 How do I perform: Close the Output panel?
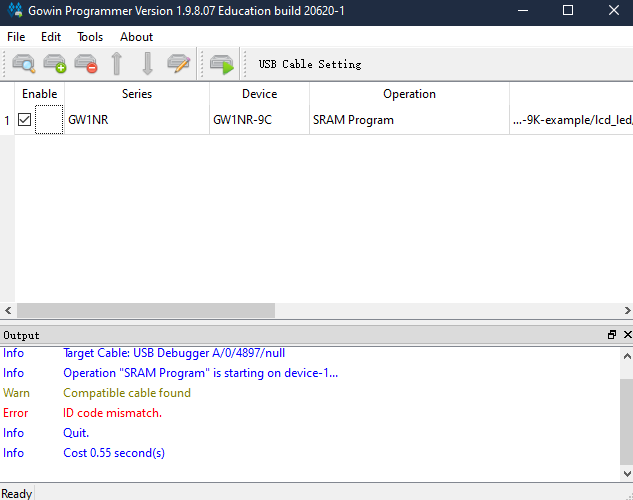(x=627, y=335)
